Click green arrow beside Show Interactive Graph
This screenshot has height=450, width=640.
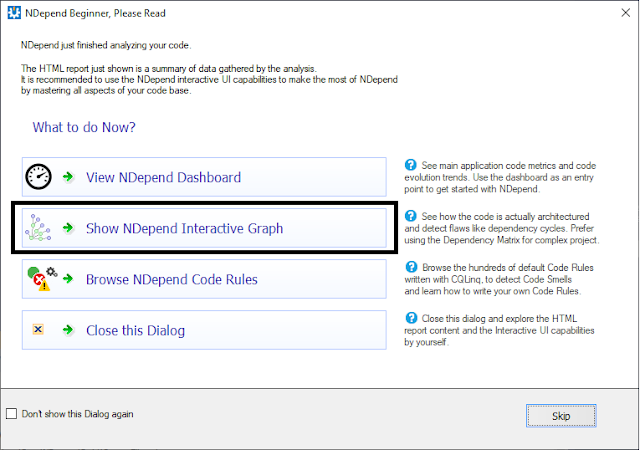click(x=68, y=228)
